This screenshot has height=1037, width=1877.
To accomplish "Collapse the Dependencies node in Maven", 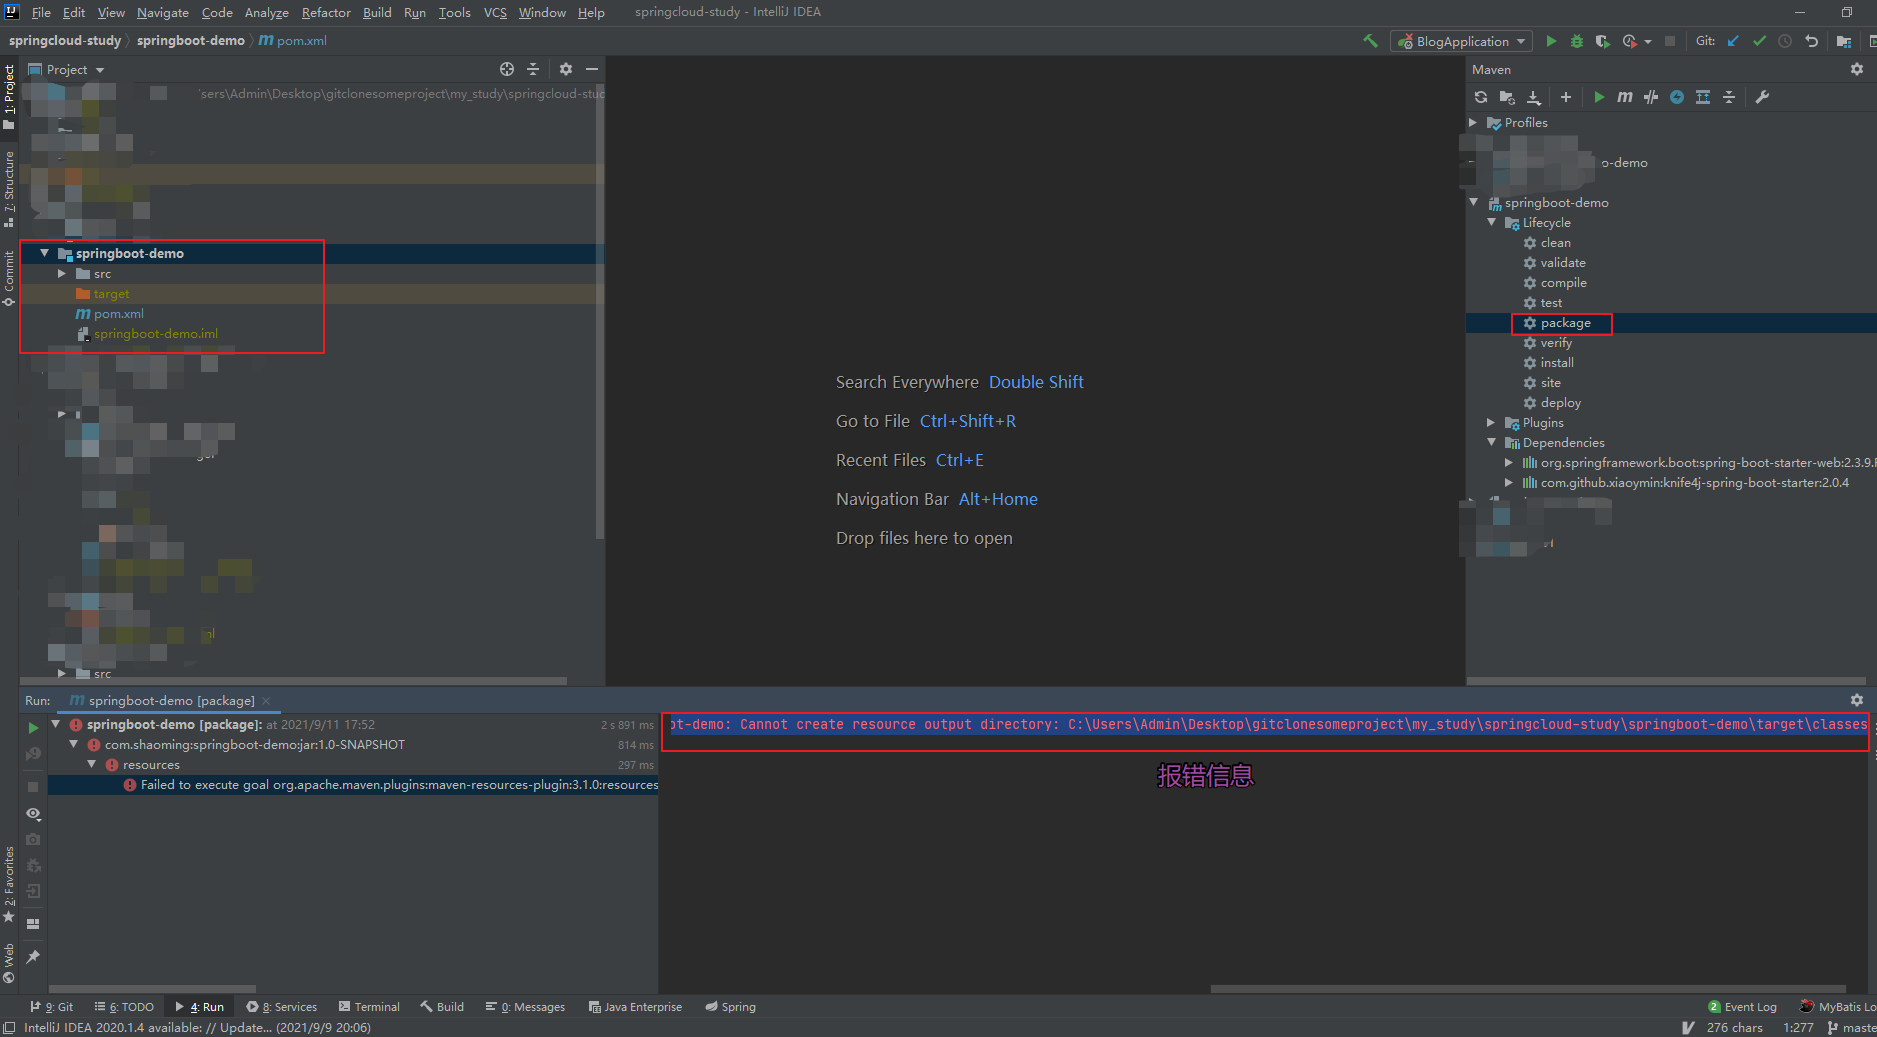I will pos(1491,442).
